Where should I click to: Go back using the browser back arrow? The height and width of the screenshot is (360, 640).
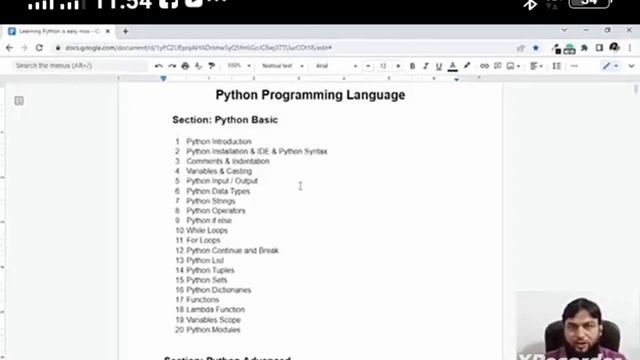pyautogui.click(x=9, y=48)
